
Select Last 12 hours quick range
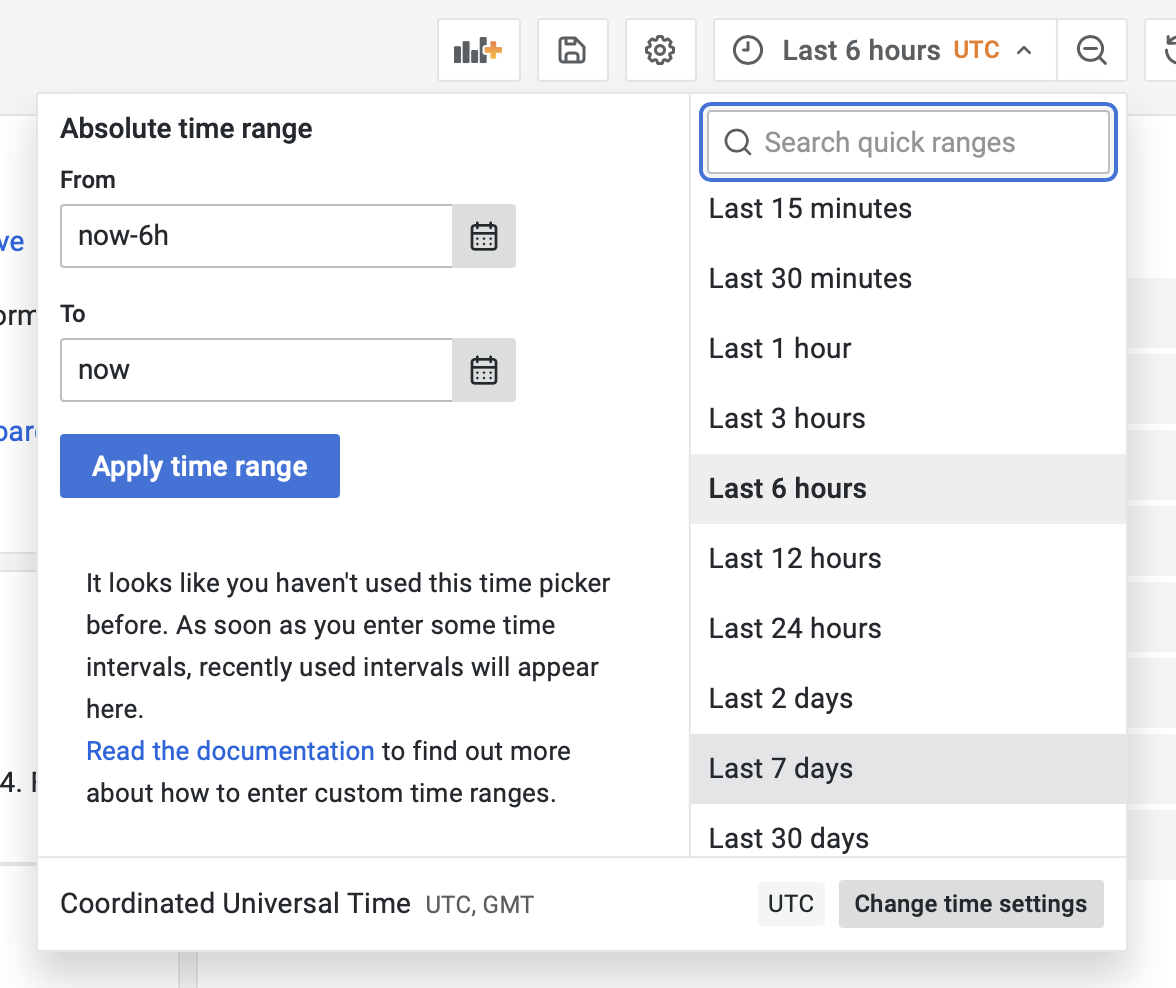[795, 559]
